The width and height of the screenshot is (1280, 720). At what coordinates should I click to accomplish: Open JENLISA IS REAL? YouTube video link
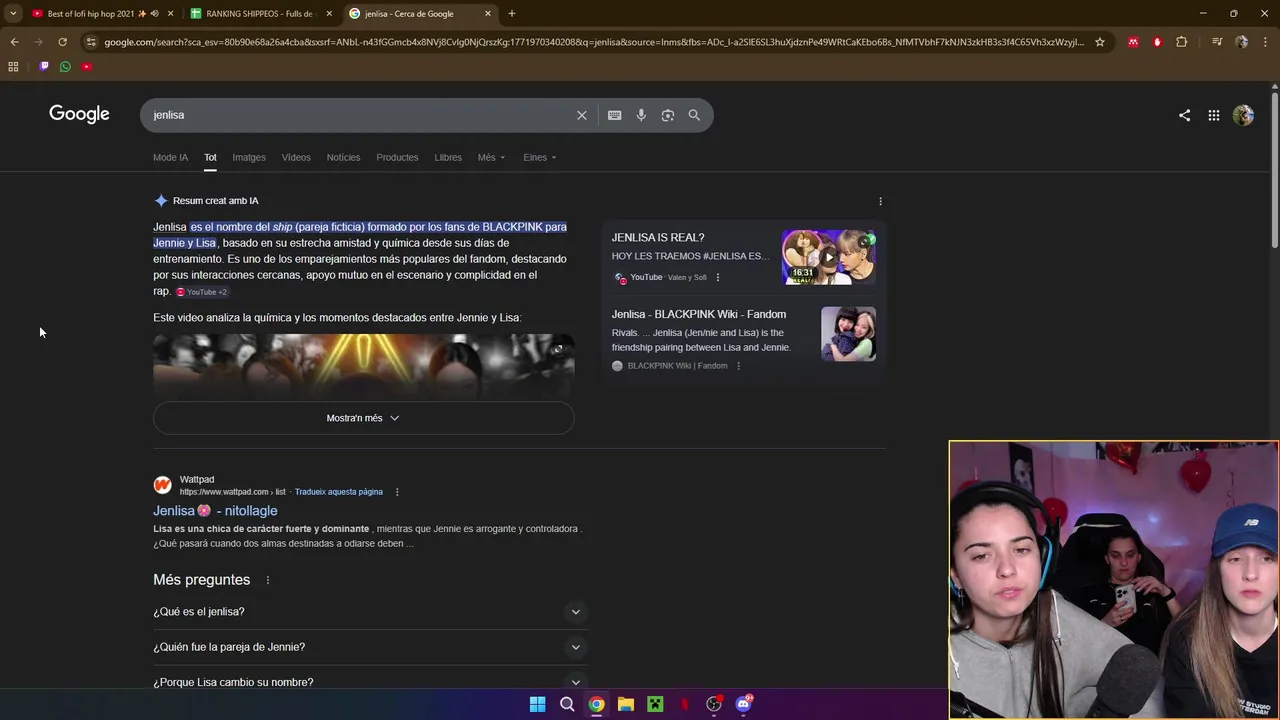pos(658,238)
